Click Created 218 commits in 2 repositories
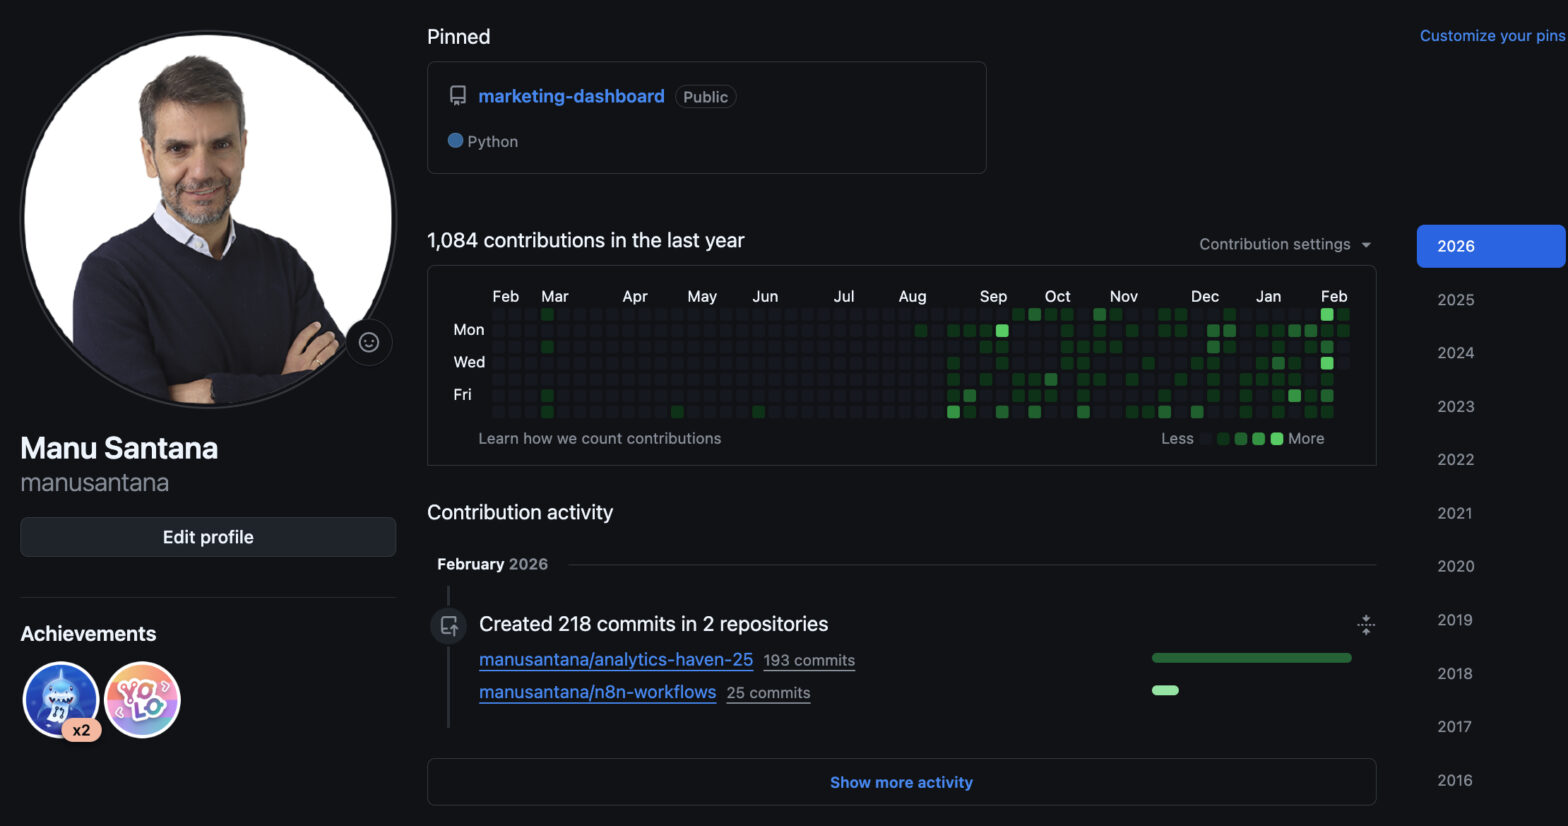The width and height of the screenshot is (1568, 826). [654, 624]
